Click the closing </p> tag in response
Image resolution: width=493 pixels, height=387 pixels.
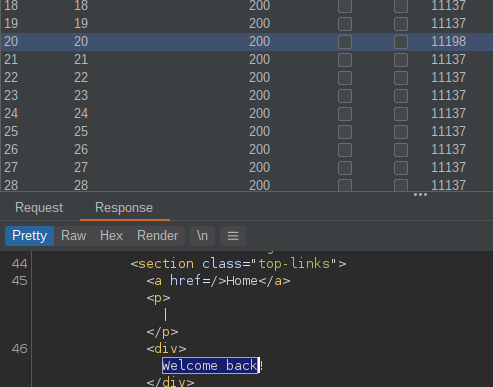click(x=162, y=332)
